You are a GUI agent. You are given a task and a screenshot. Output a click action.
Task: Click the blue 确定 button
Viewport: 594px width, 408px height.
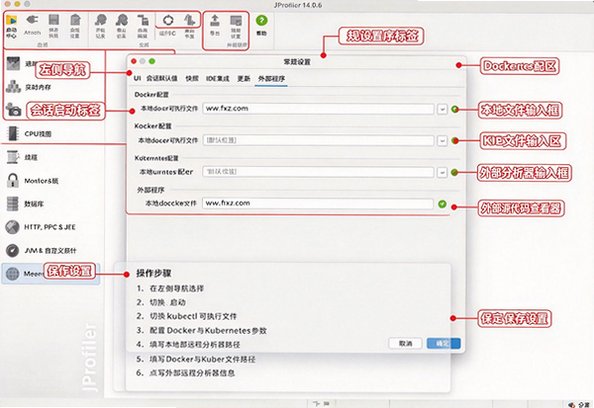tap(444, 344)
